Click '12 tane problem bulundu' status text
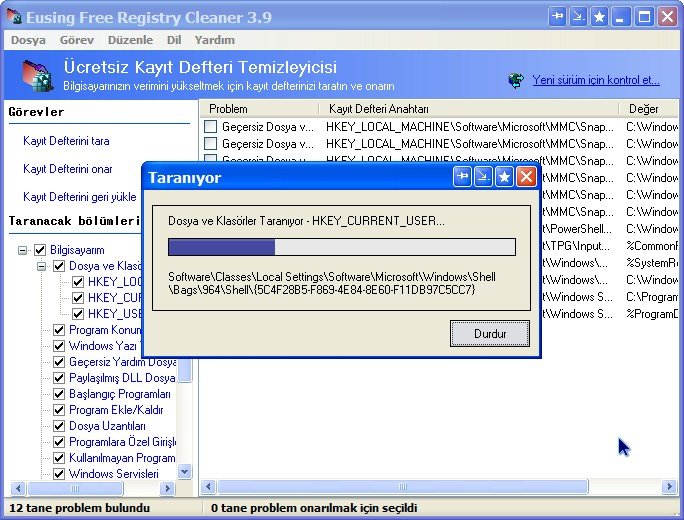 click(x=79, y=508)
